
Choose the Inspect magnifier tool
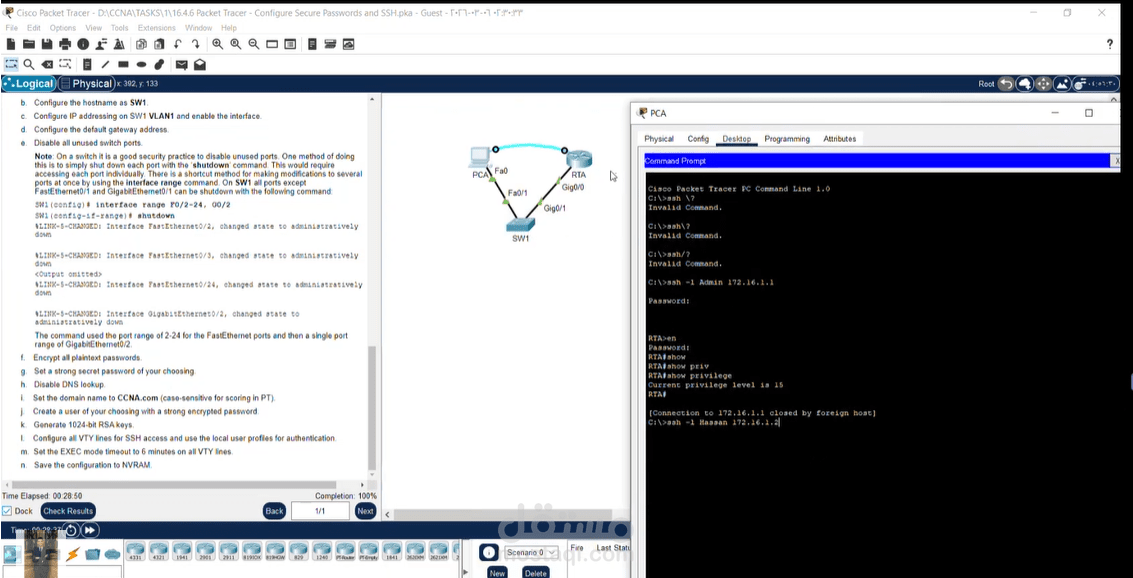(x=29, y=64)
